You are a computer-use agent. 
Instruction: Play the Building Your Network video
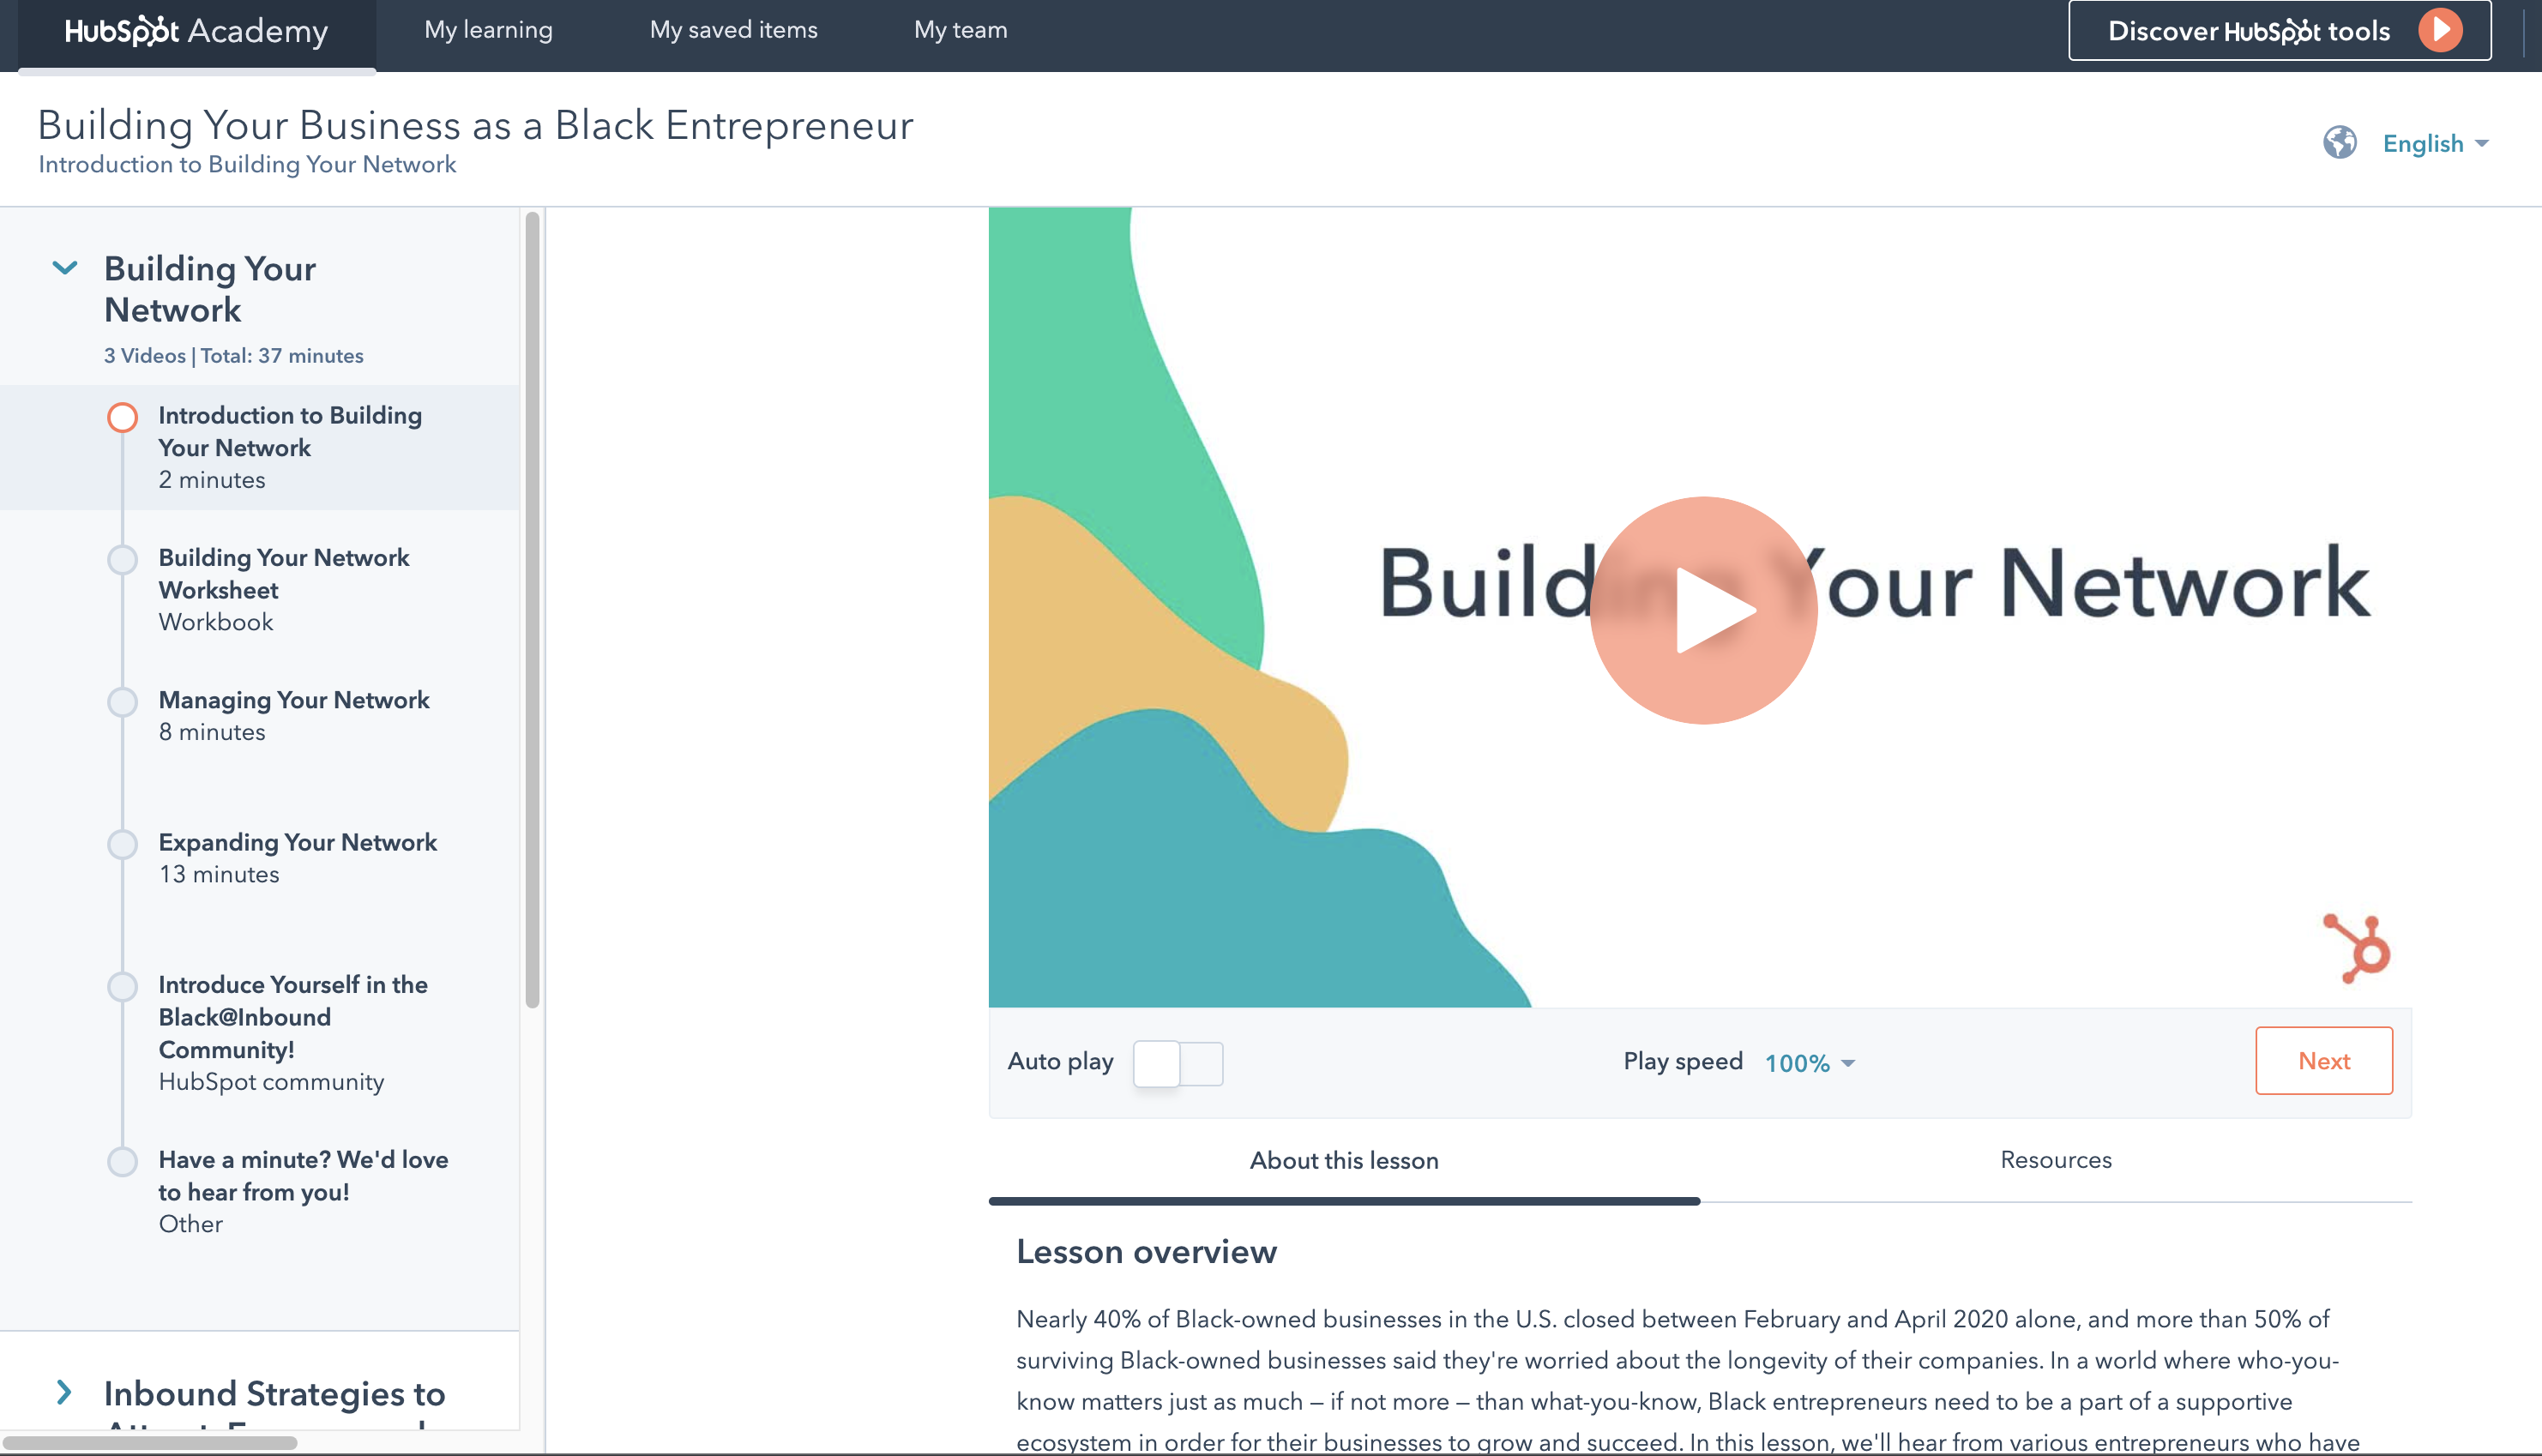click(x=1703, y=610)
